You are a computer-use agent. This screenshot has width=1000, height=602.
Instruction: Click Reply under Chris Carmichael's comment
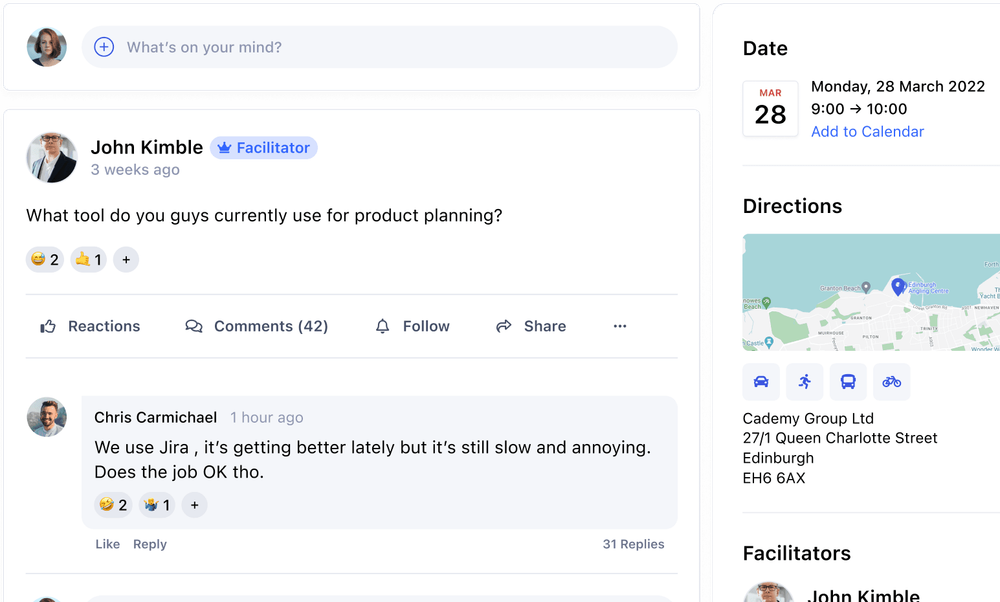pyautogui.click(x=150, y=544)
